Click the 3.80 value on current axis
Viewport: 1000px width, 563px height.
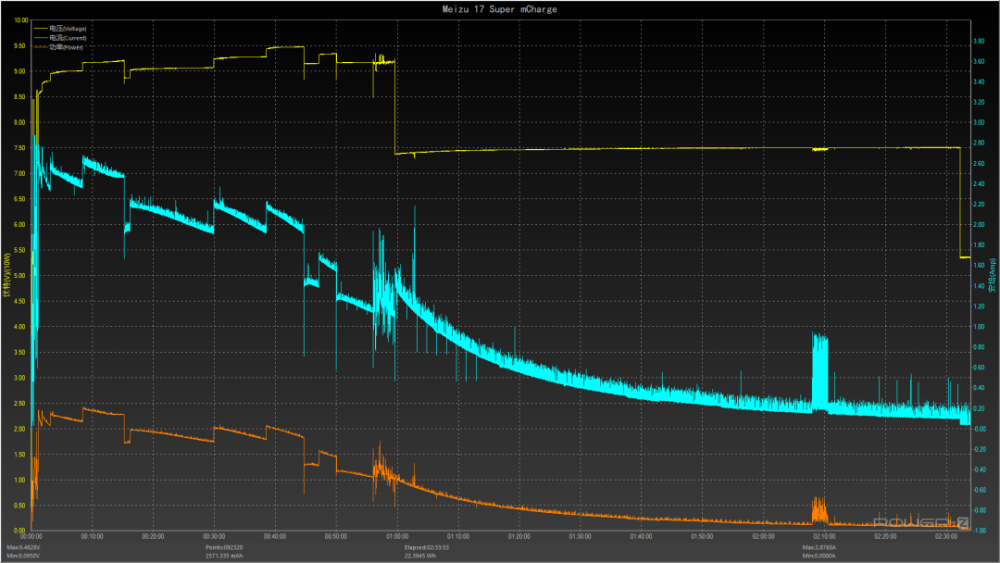978,41
